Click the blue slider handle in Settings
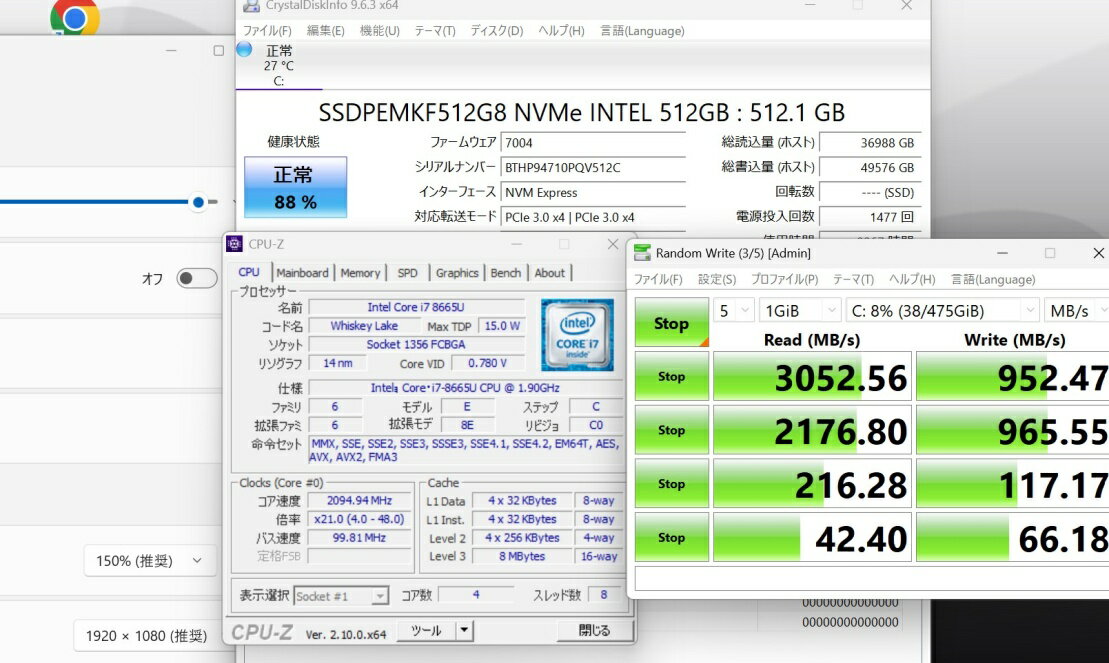 pyautogui.click(x=198, y=202)
